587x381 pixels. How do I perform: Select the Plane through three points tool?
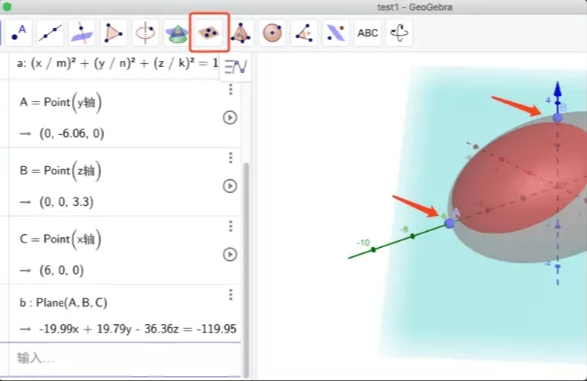click(x=209, y=33)
